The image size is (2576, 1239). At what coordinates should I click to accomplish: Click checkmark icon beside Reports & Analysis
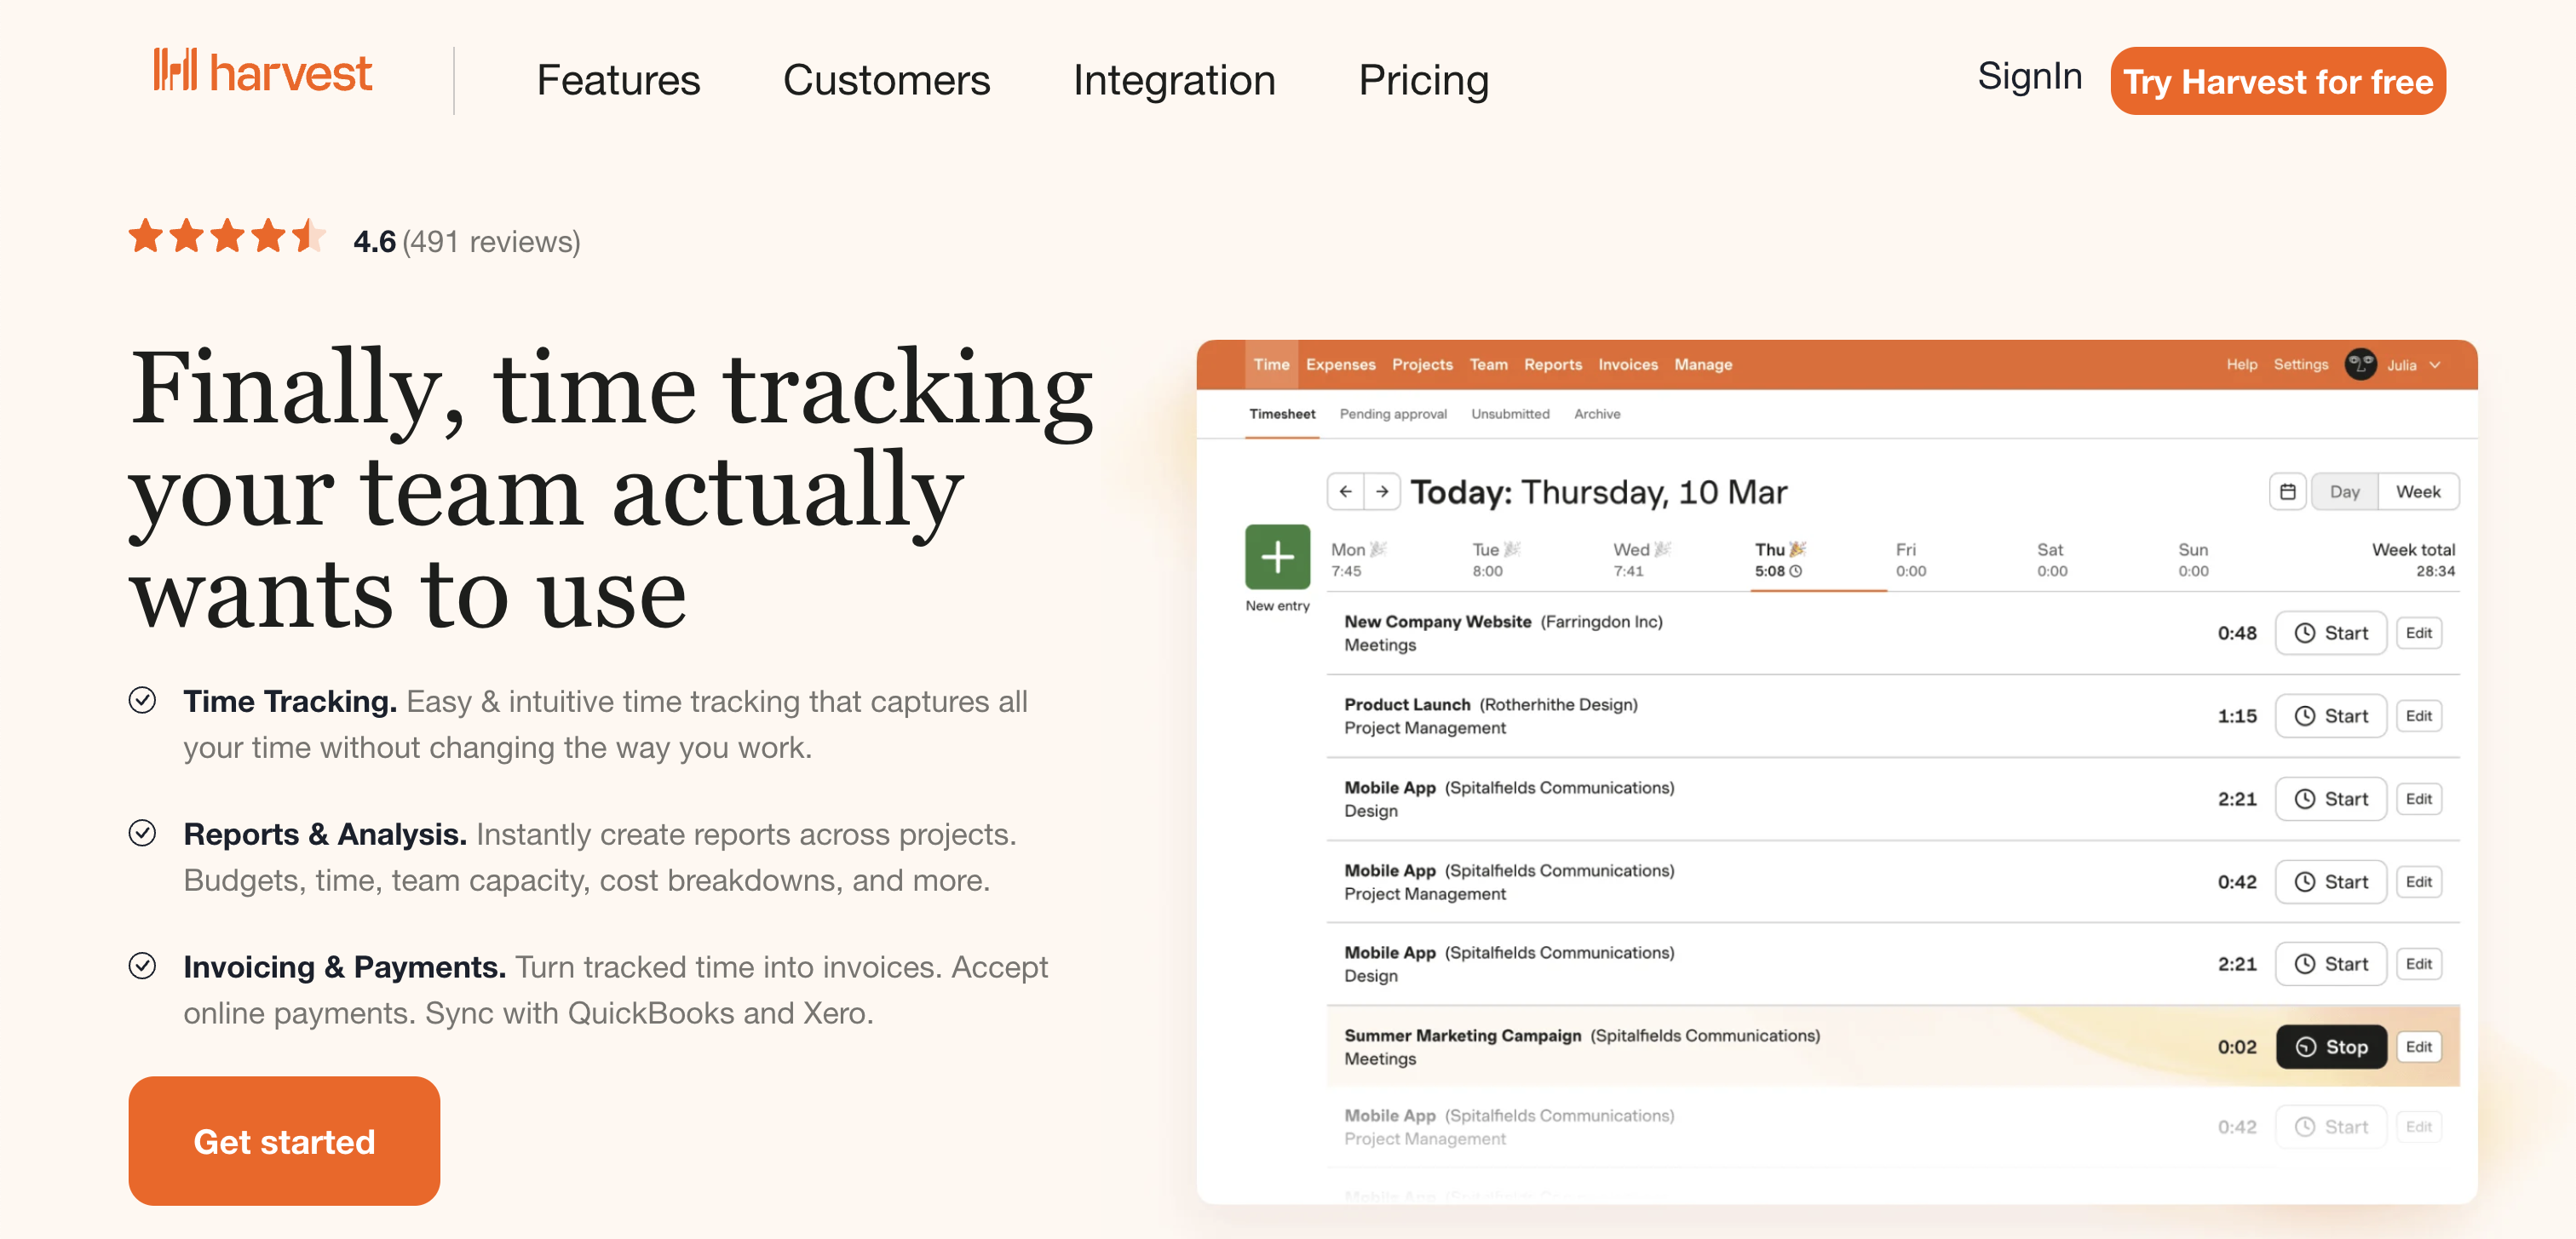click(x=142, y=833)
